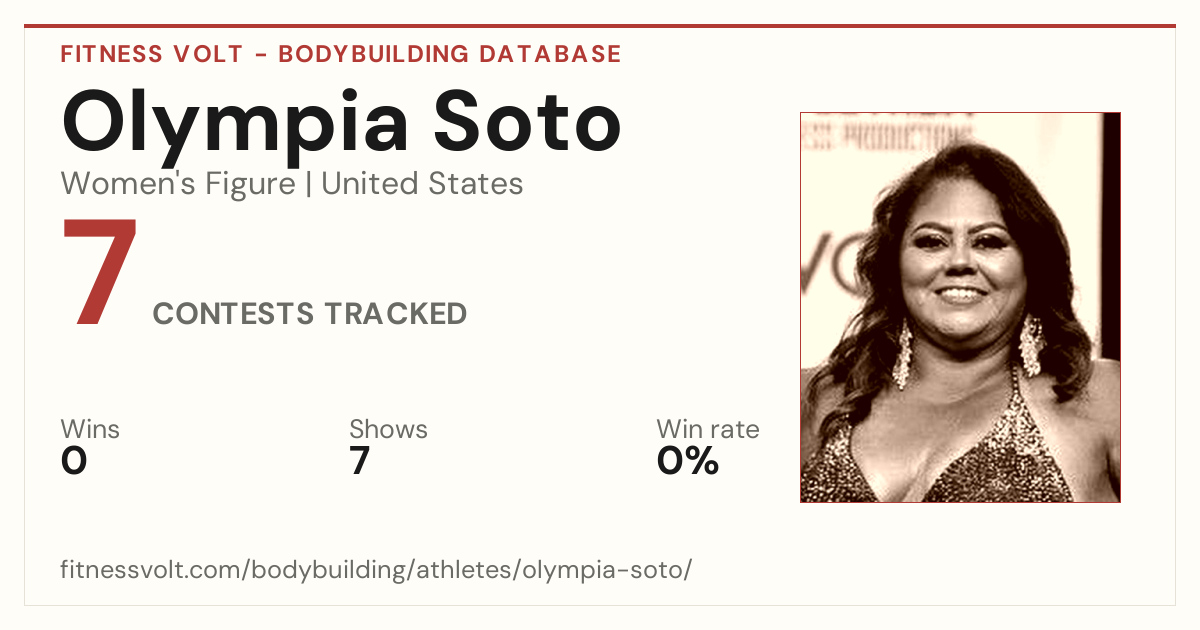Click the large red number 7
The height and width of the screenshot is (630, 1200).
(99, 273)
